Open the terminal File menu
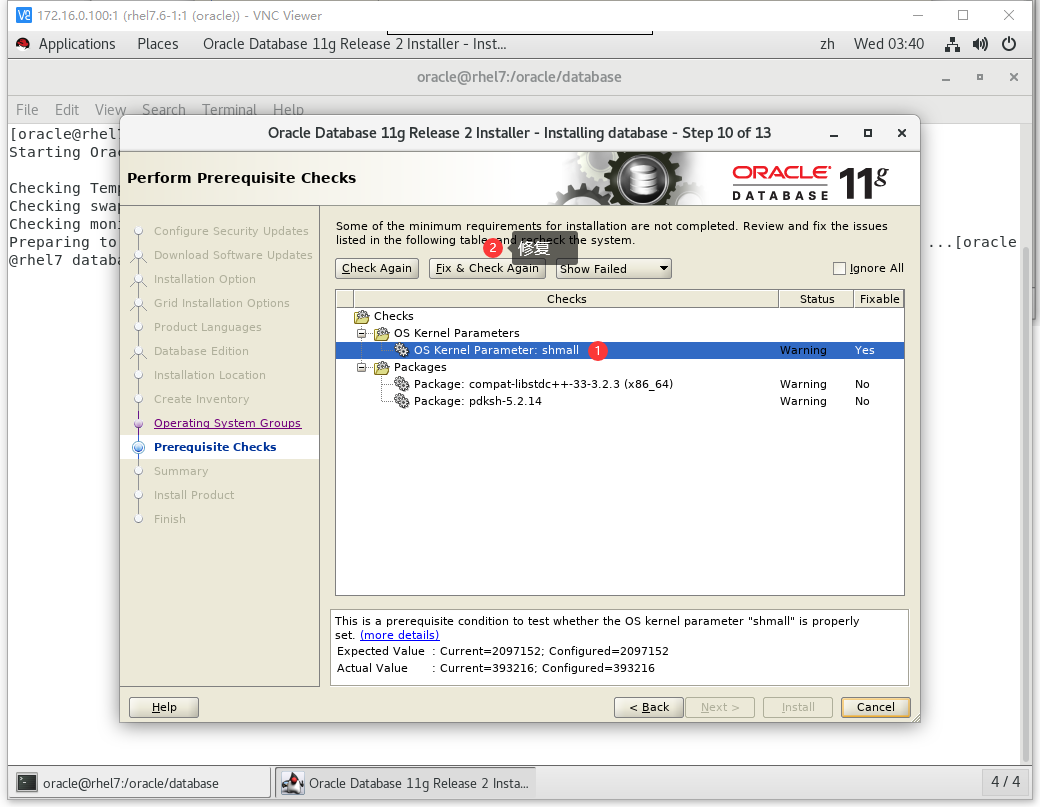Viewport: 1040px width, 807px height. (27, 109)
